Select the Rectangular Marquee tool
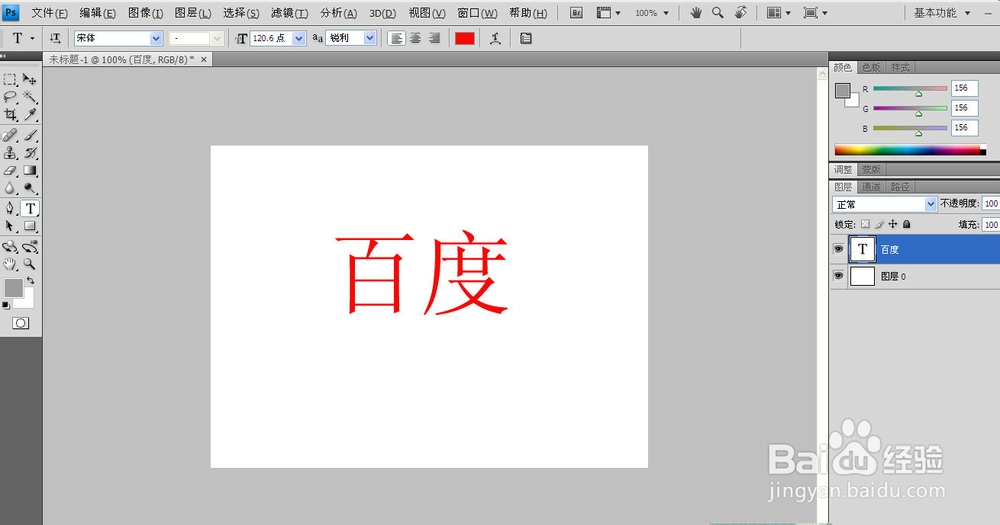This screenshot has height=525, width=1000. [10, 80]
